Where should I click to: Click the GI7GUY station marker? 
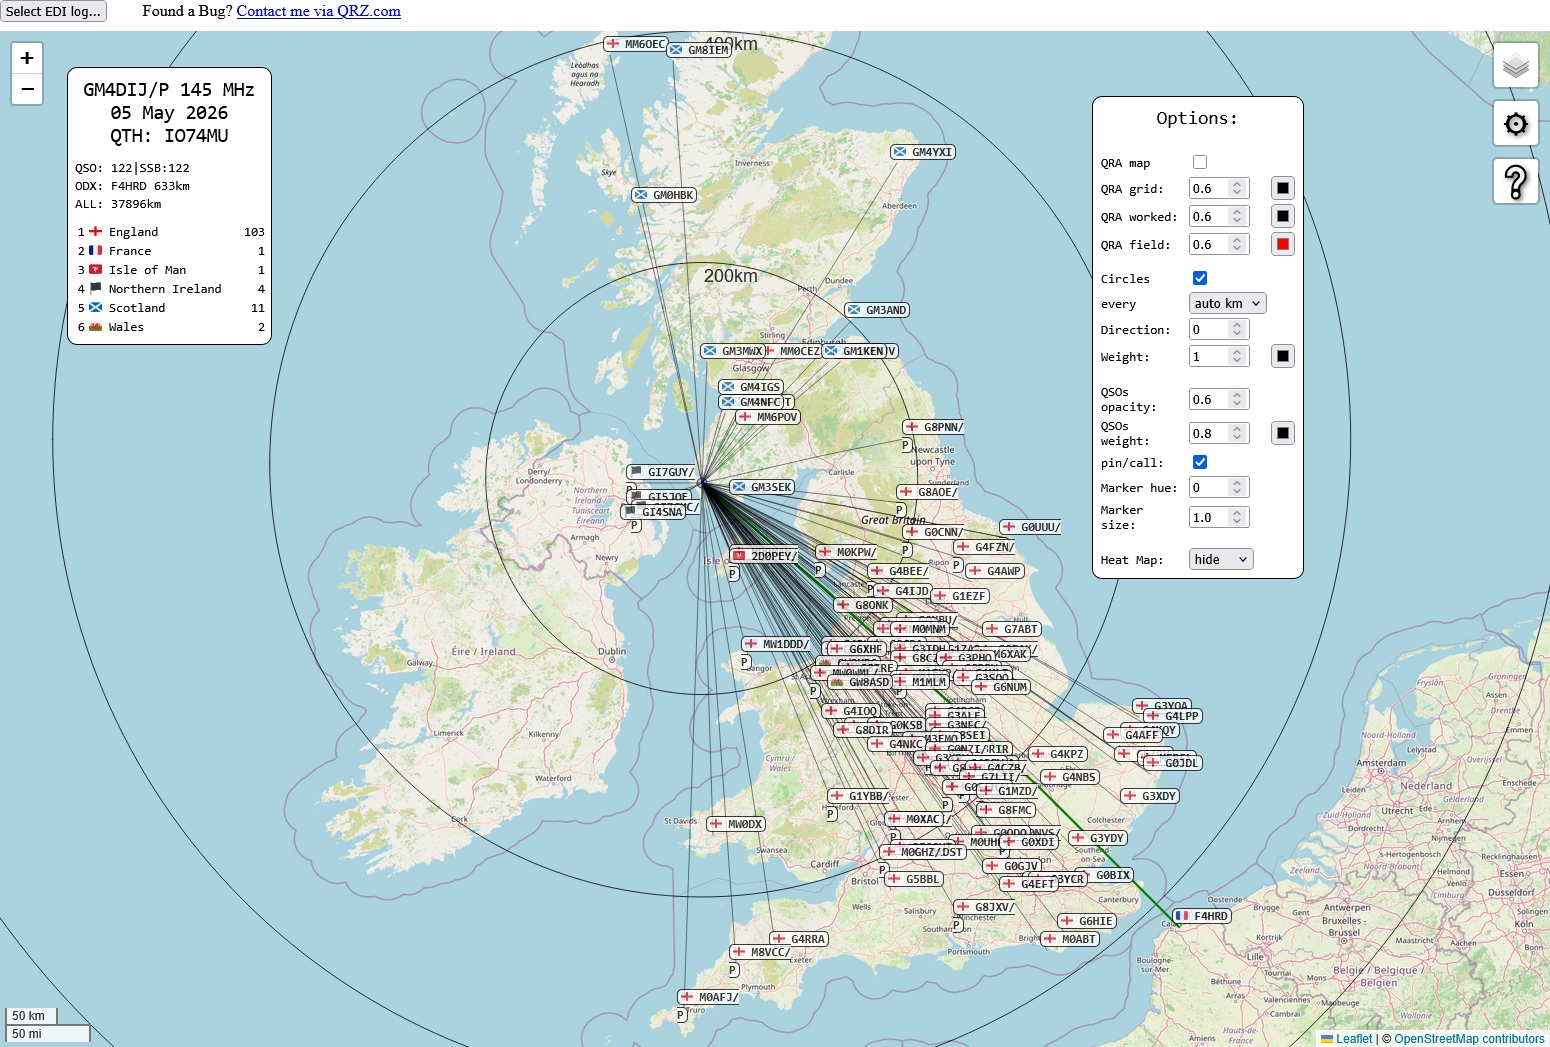[662, 472]
